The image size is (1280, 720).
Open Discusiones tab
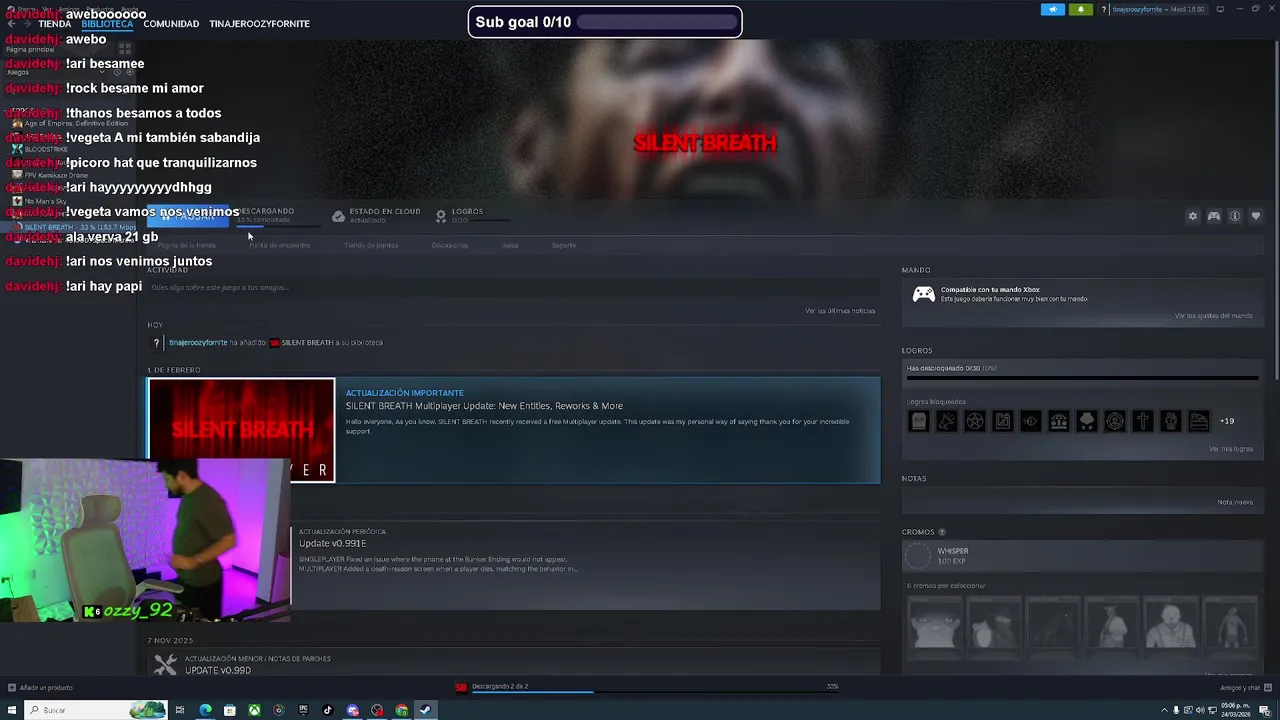[x=450, y=245]
